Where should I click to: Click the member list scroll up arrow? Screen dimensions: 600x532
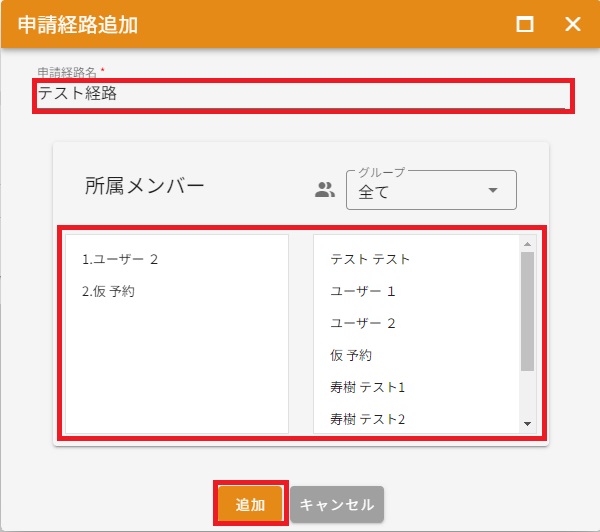tap(527, 243)
